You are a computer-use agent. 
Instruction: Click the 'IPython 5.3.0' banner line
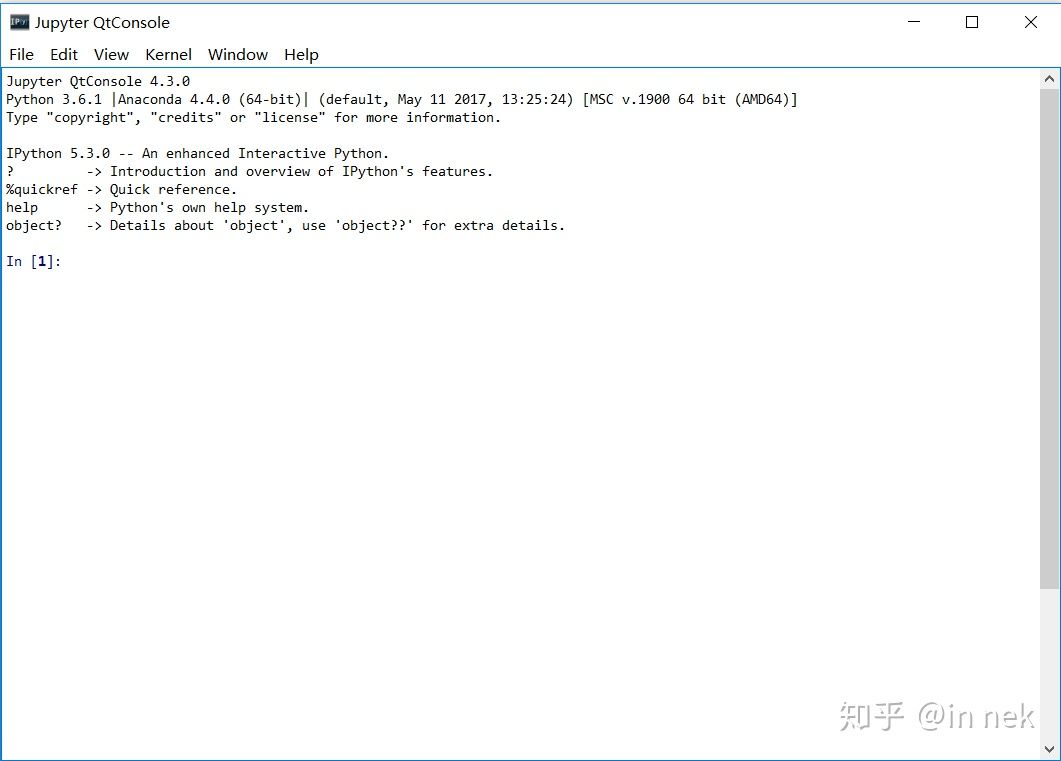pos(197,154)
